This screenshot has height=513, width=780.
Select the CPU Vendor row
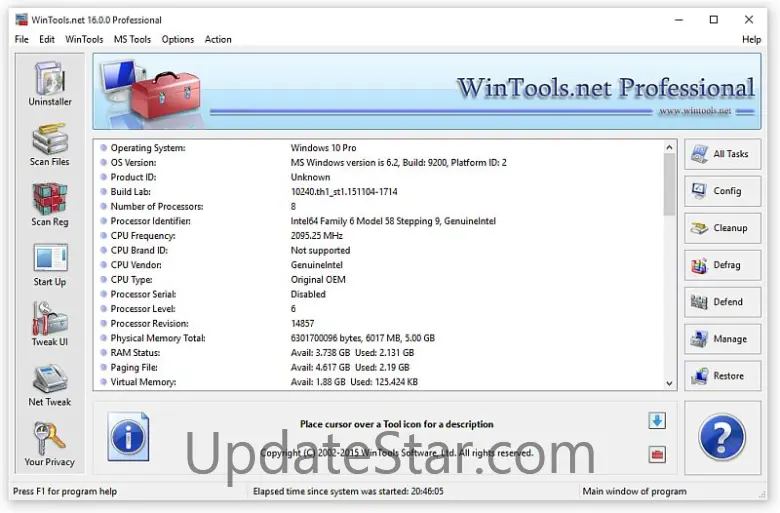point(381,265)
